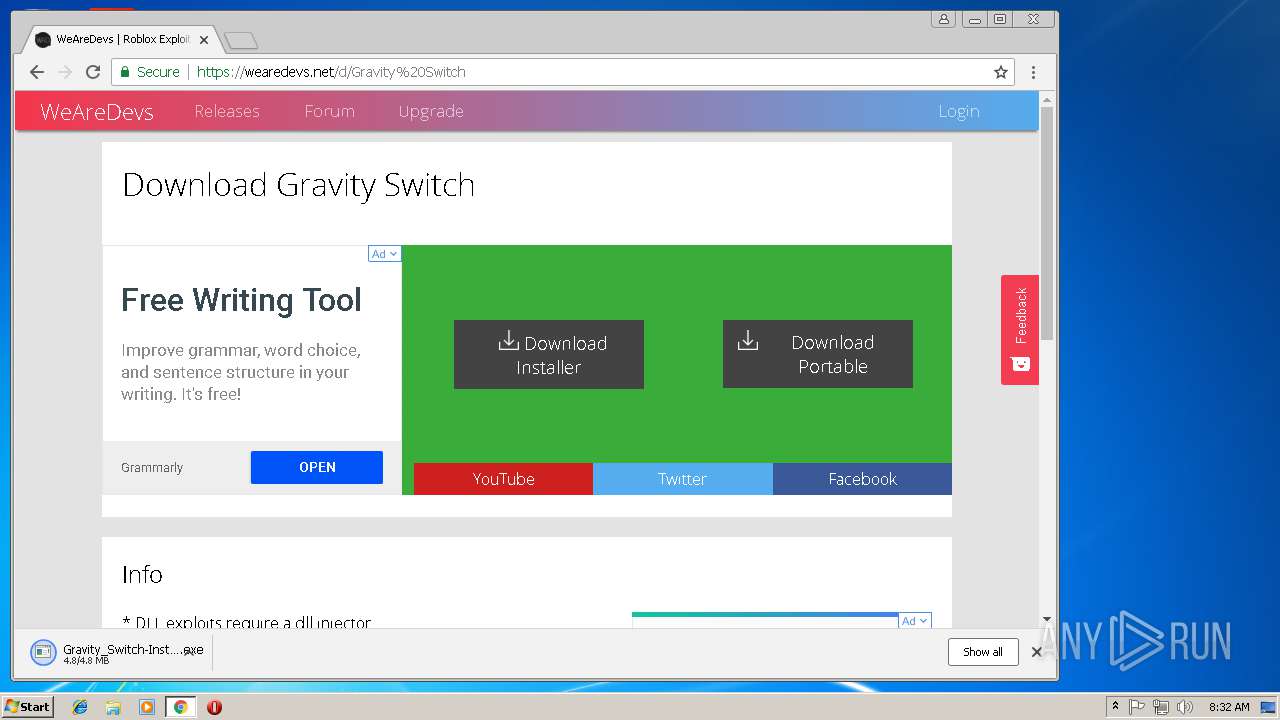Click the Download Gravity Switch heading

(298, 185)
